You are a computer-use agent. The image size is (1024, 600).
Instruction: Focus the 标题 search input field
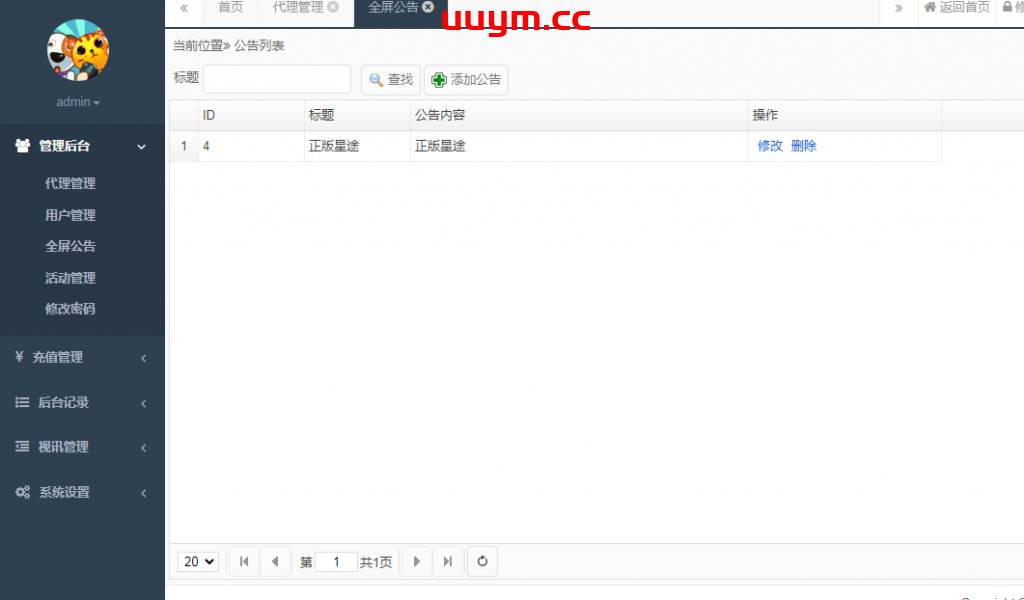pos(277,79)
